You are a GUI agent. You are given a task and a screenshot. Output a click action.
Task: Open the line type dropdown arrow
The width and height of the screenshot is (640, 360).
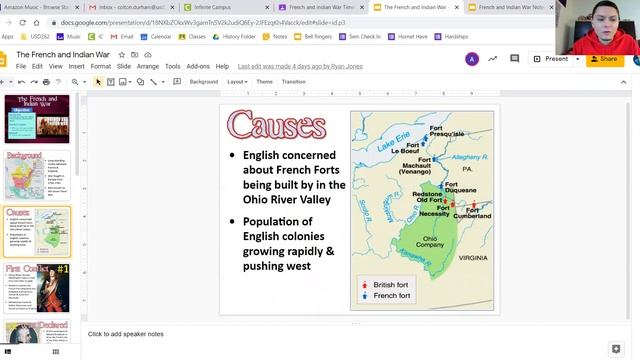pyautogui.click(x=163, y=82)
